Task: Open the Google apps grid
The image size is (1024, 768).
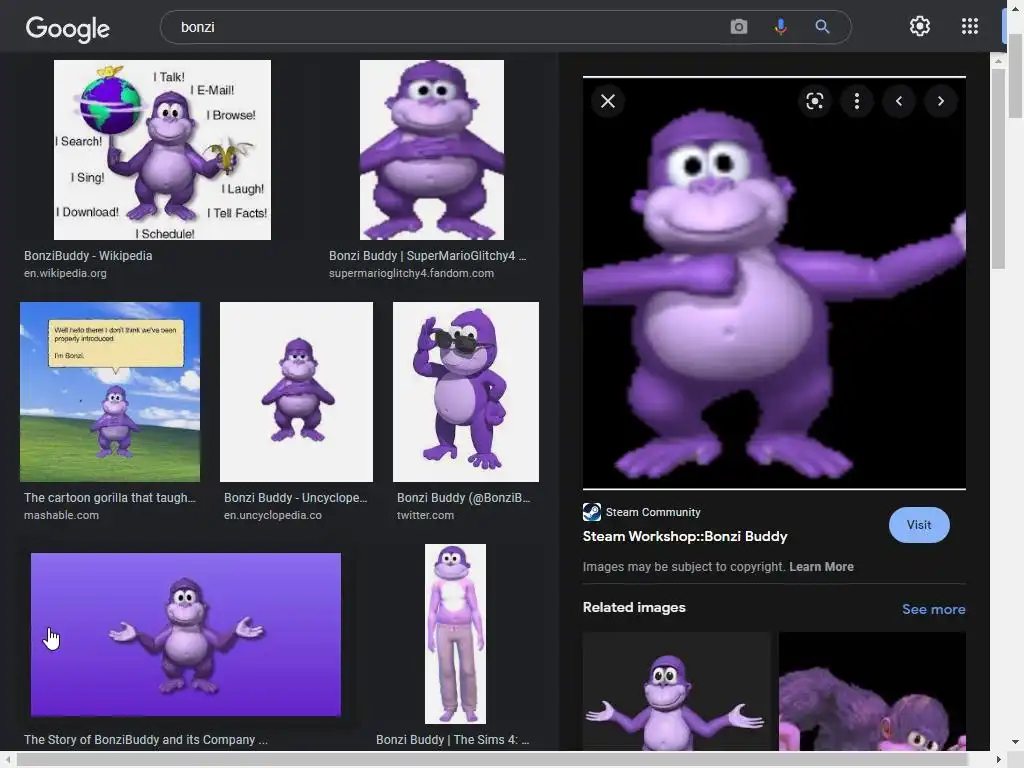Action: click(x=970, y=26)
